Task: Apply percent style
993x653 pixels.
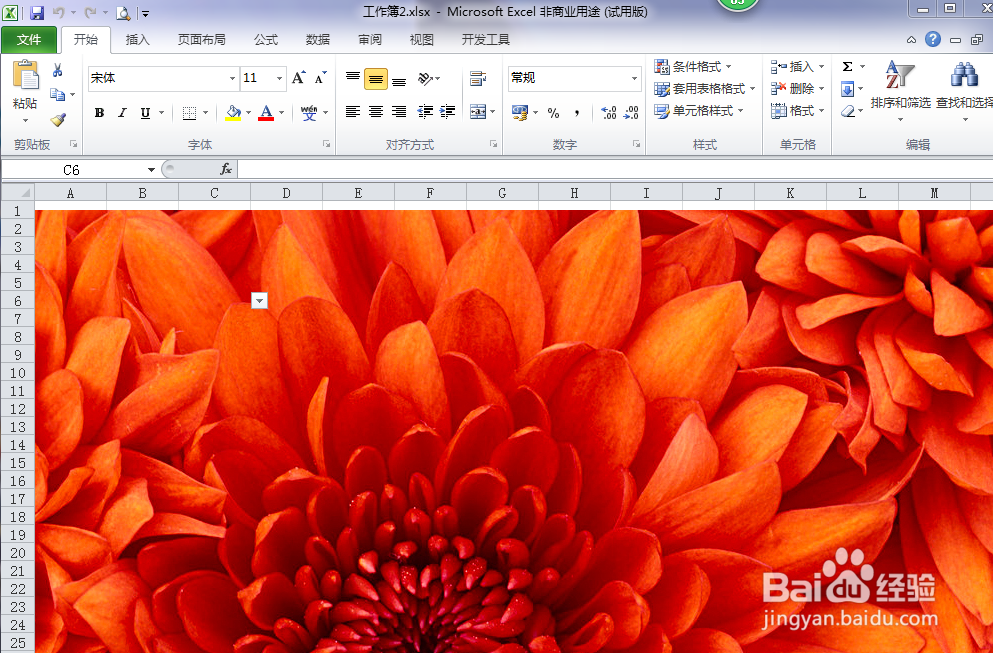Action: pos(553,113)
